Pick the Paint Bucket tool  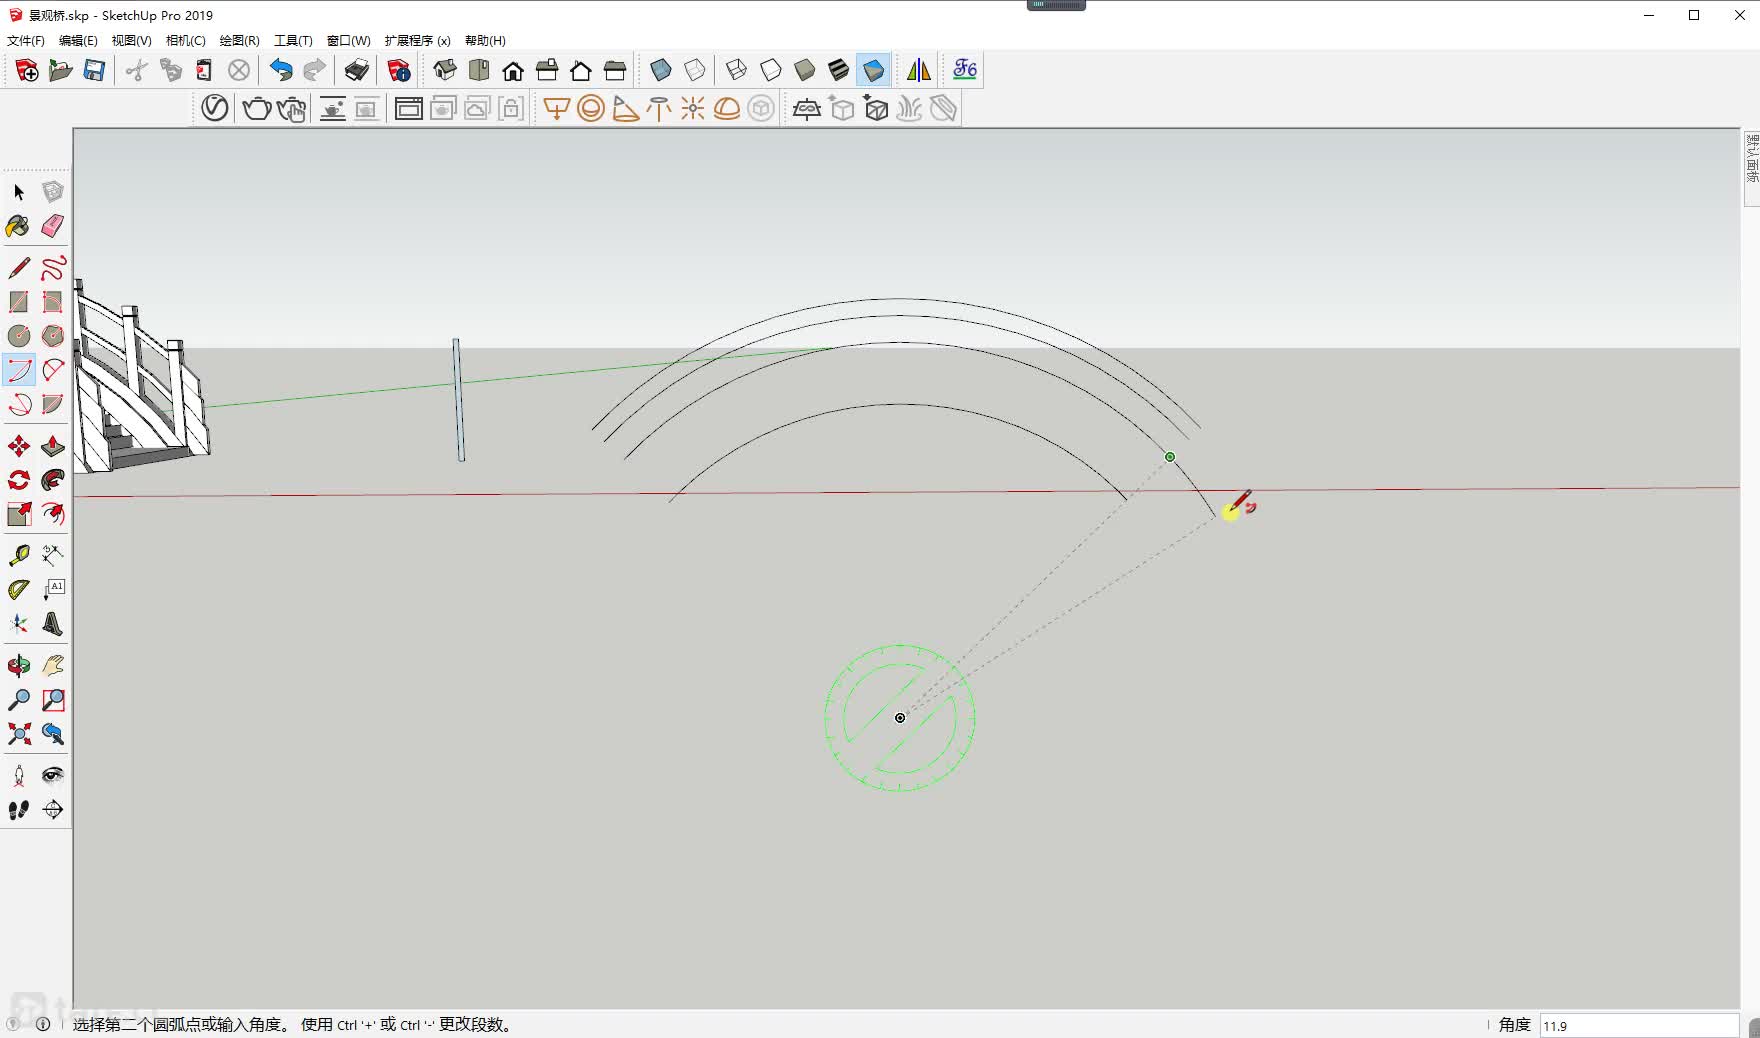(x=19, y=226)
